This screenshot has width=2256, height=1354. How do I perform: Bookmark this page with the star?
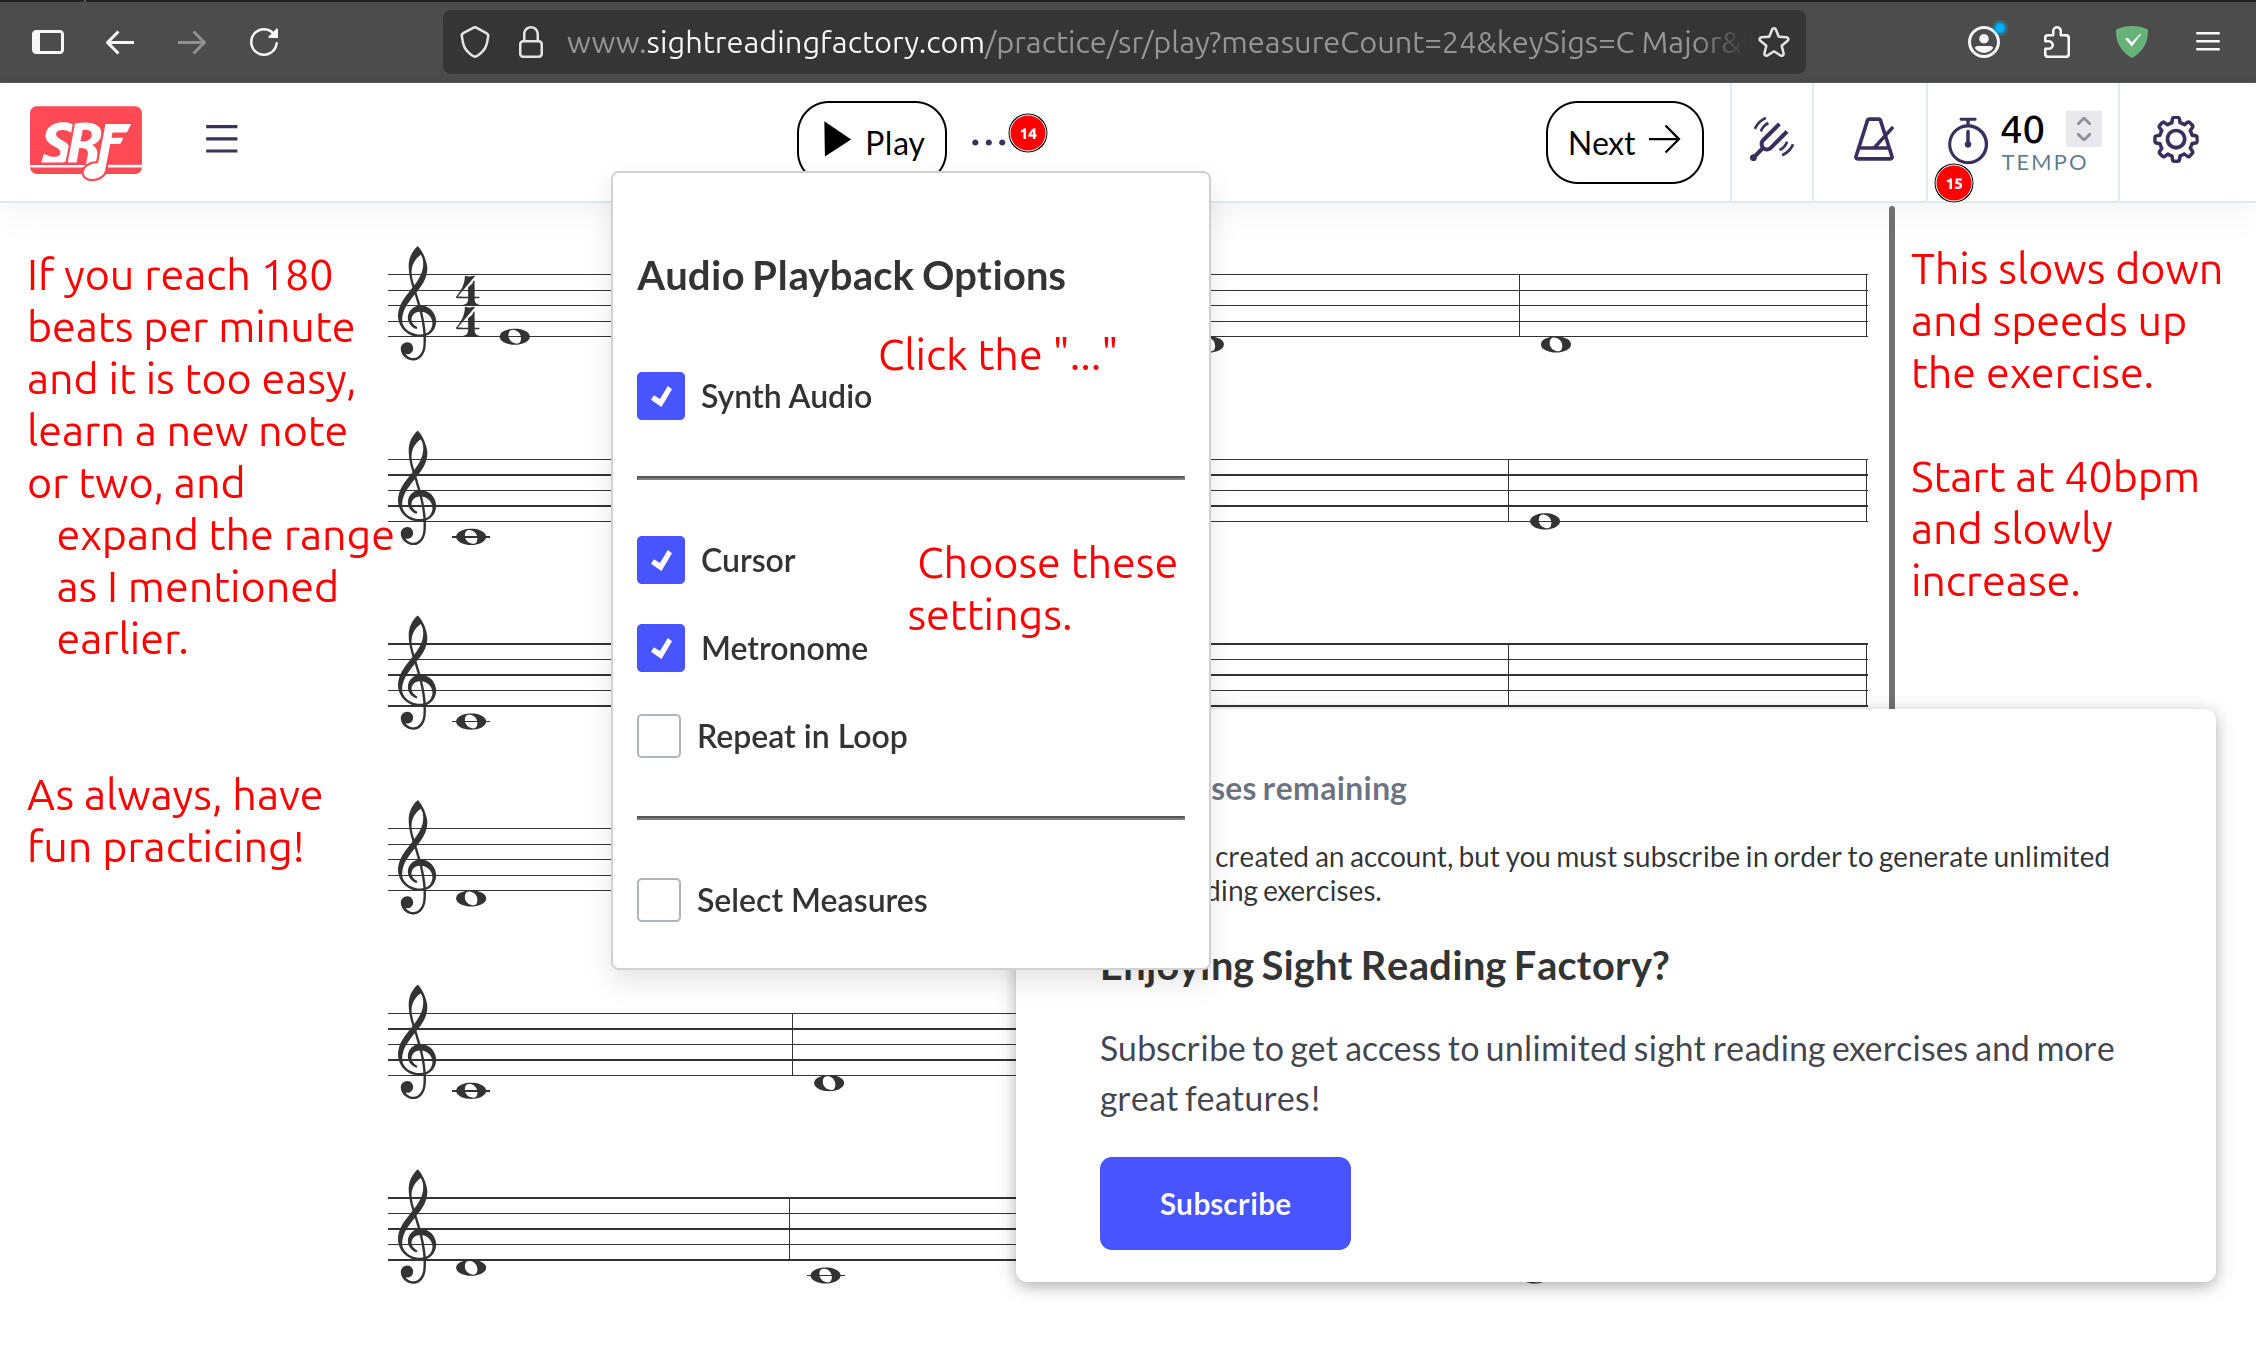coord(1774,42)
